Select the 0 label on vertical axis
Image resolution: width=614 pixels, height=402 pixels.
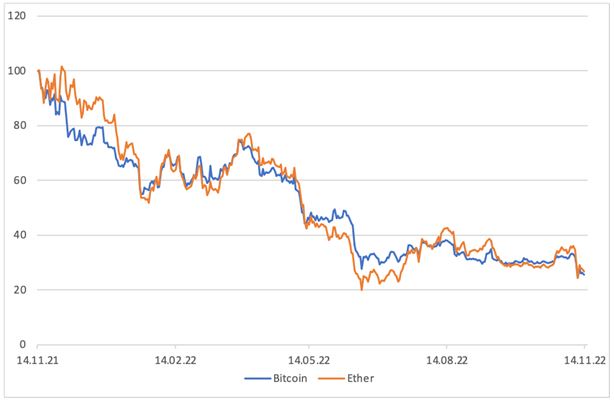click(25, 345)
